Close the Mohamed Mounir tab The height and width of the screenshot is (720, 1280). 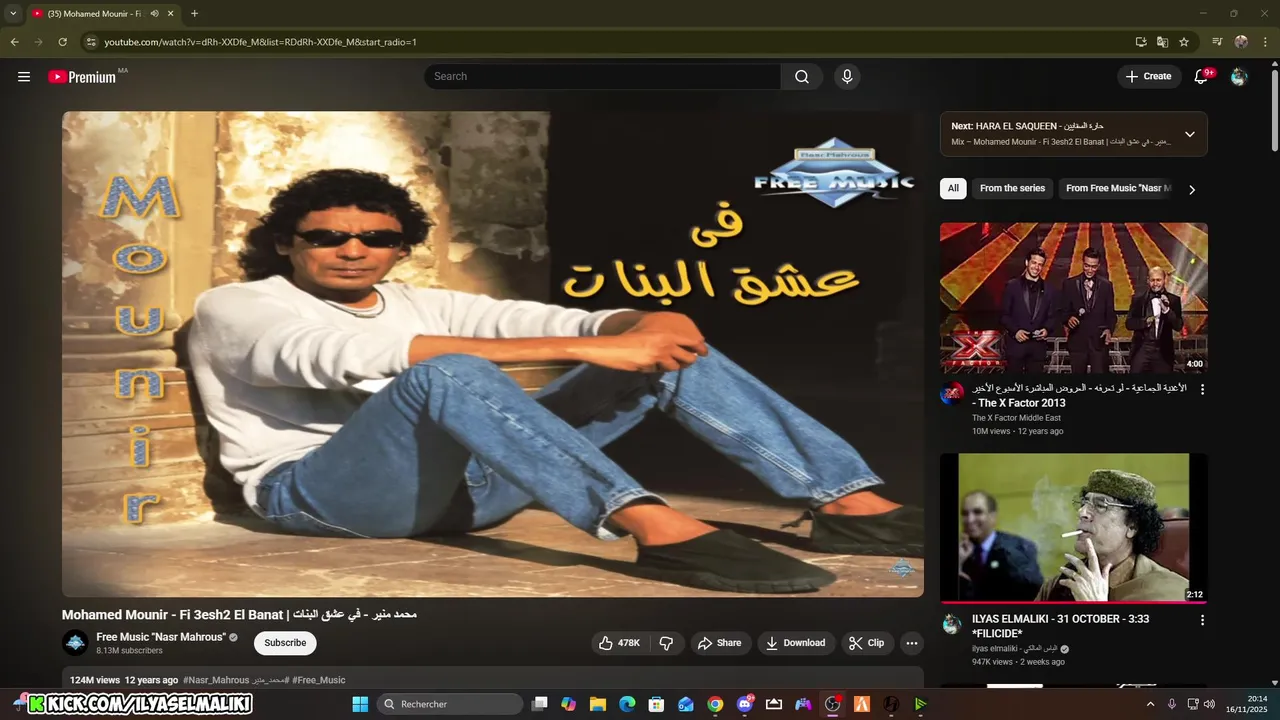pos(171,14)
